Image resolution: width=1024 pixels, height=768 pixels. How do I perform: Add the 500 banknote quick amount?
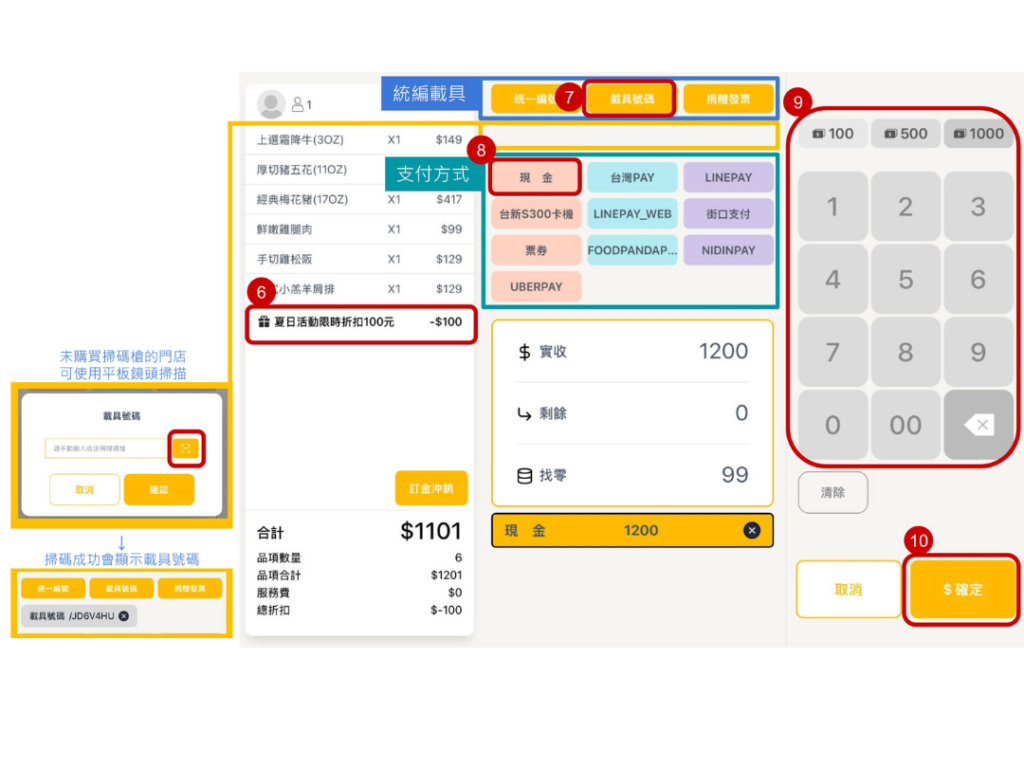(x=905, y=133)
